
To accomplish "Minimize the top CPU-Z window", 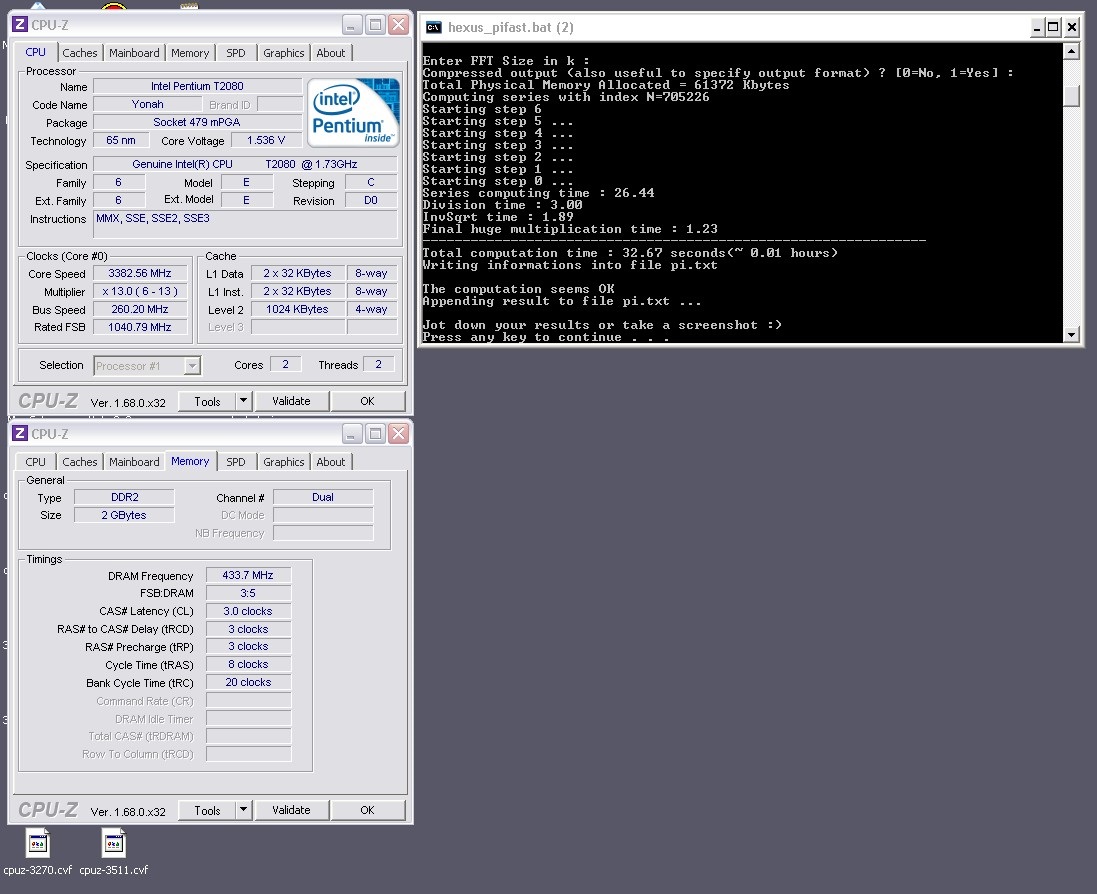I will coord(352,25).
